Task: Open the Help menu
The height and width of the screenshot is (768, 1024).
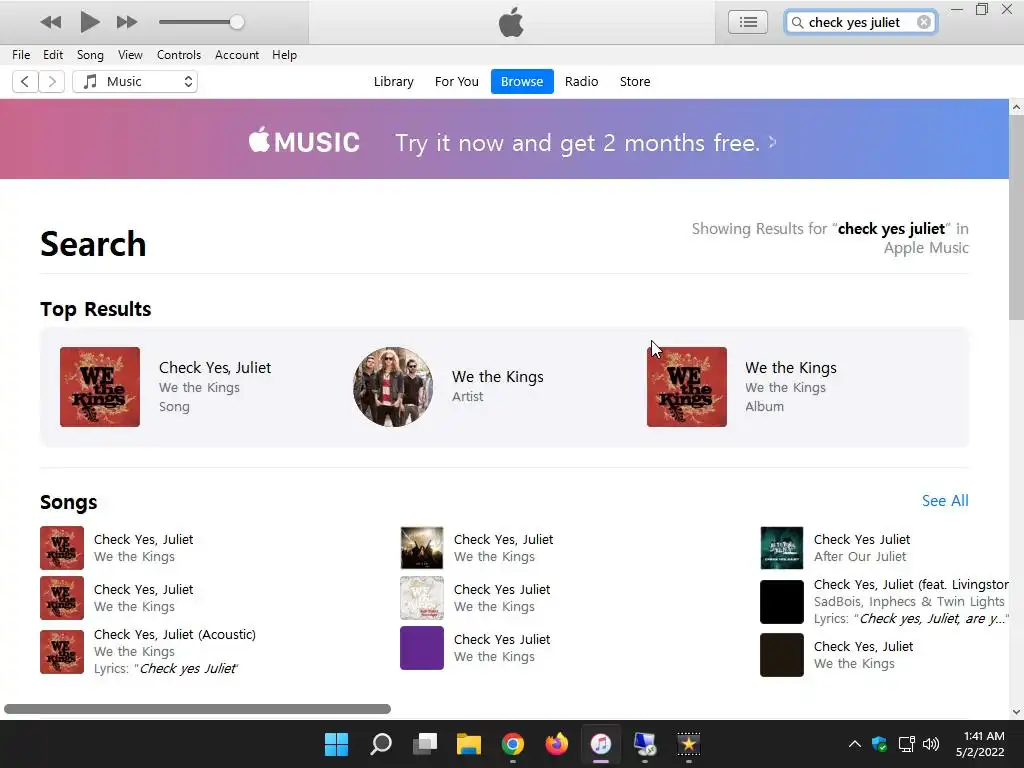Action: [285, 55]
